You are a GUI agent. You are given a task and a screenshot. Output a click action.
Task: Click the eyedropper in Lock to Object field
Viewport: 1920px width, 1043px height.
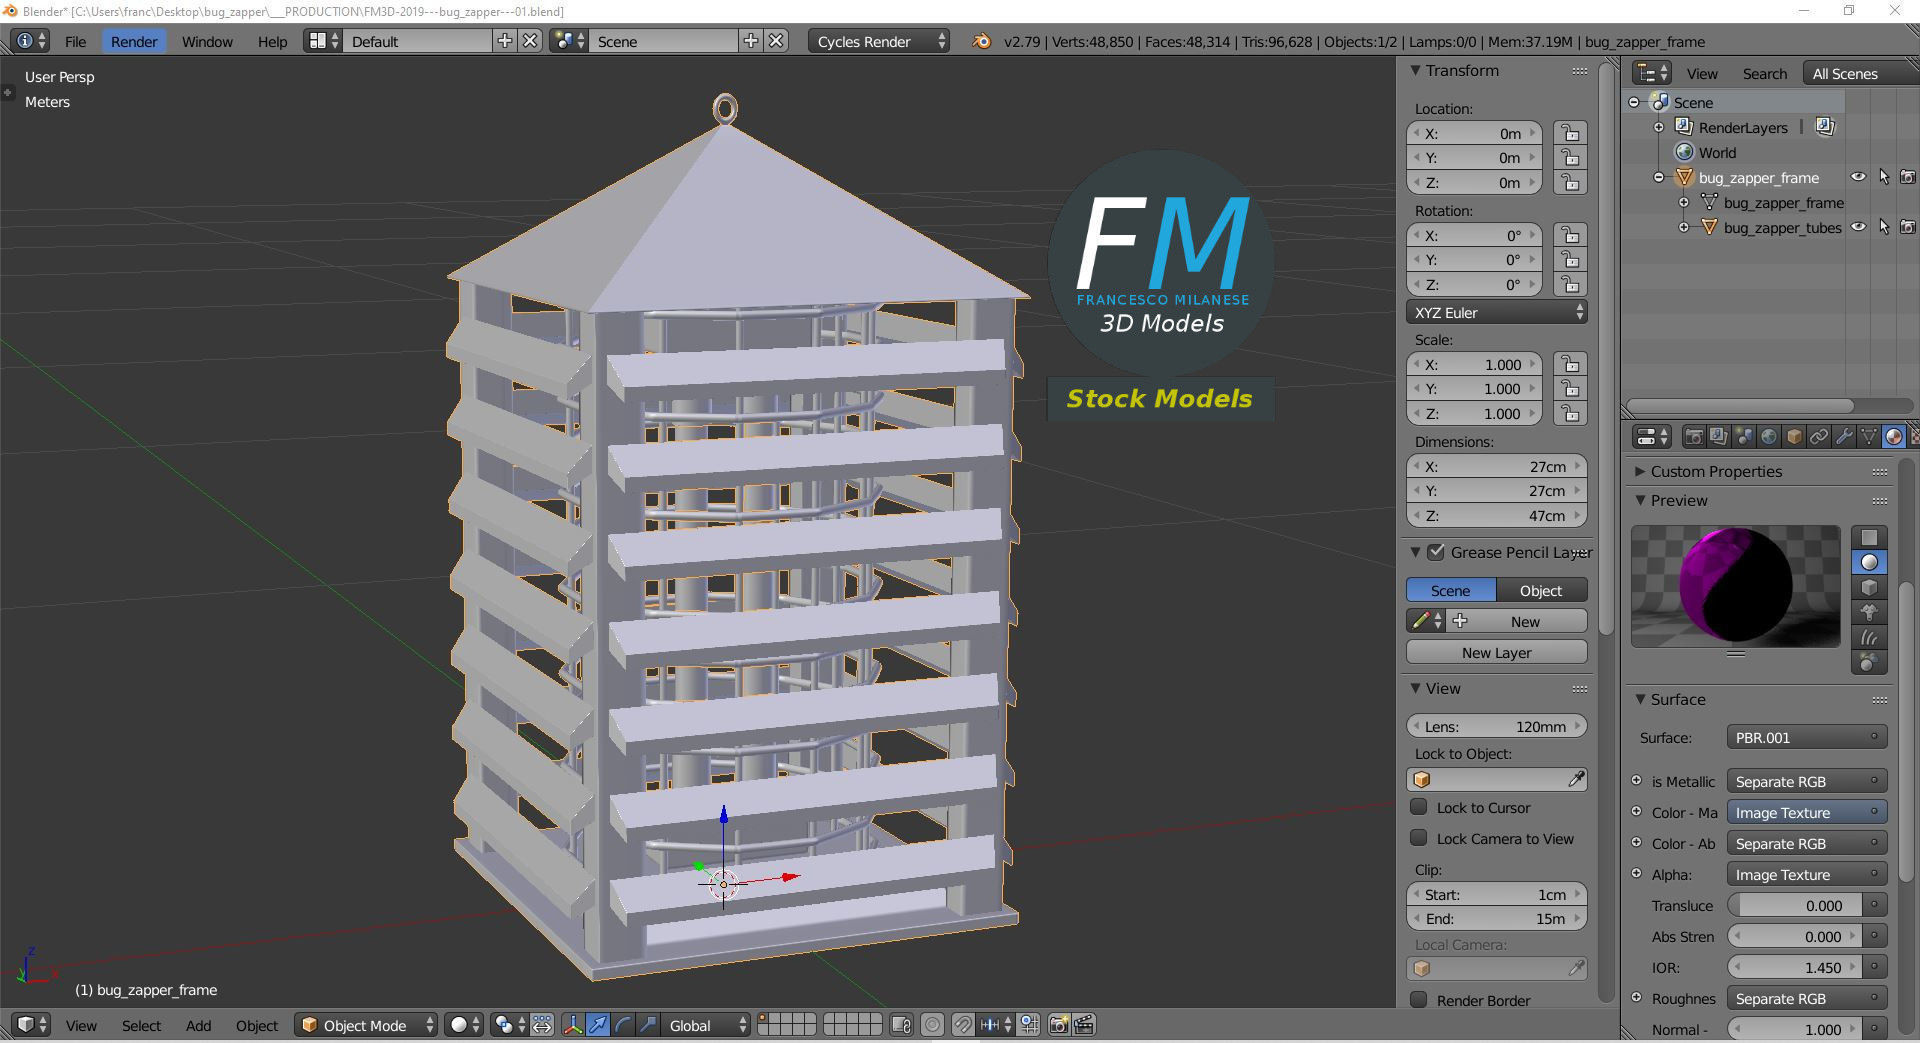pyautogui.click(x=1576, y=779)
